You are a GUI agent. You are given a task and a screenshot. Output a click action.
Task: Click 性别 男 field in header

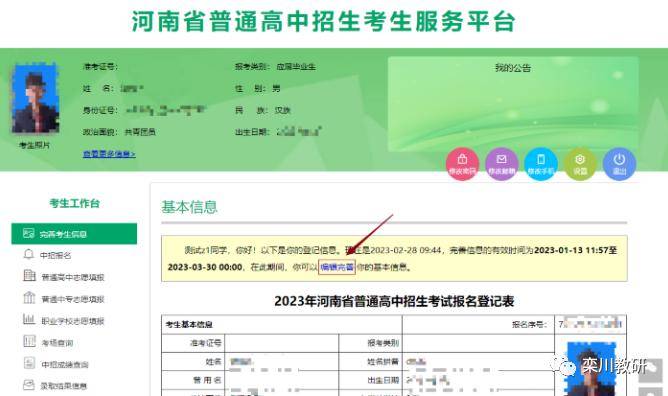click(258, 89)
